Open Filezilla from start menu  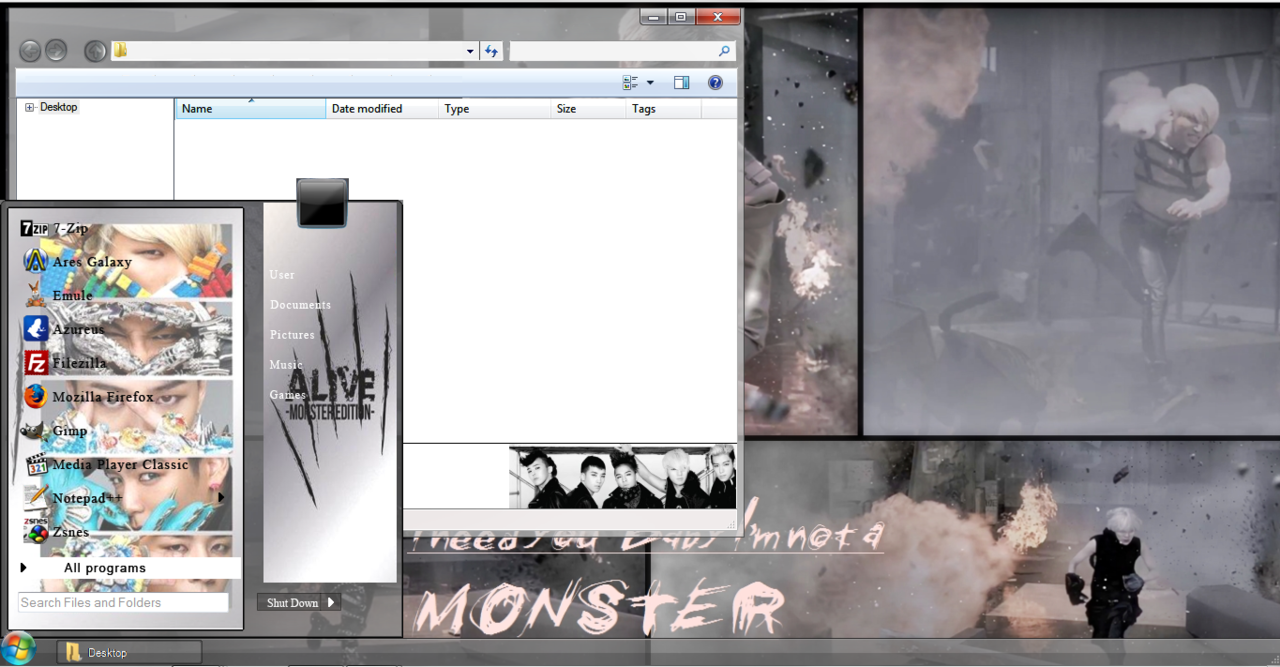tap(64, 363)
